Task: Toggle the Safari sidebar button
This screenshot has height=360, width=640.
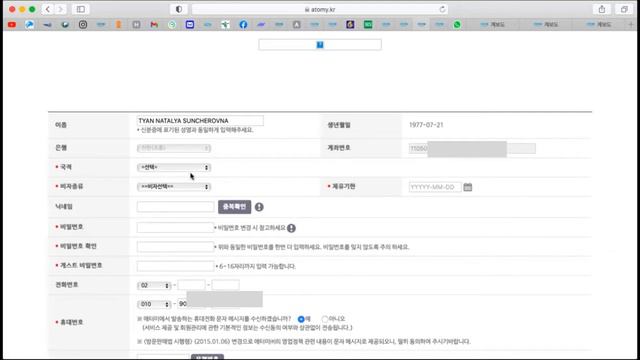Action: pyautogui.click(x=80, y=9)
